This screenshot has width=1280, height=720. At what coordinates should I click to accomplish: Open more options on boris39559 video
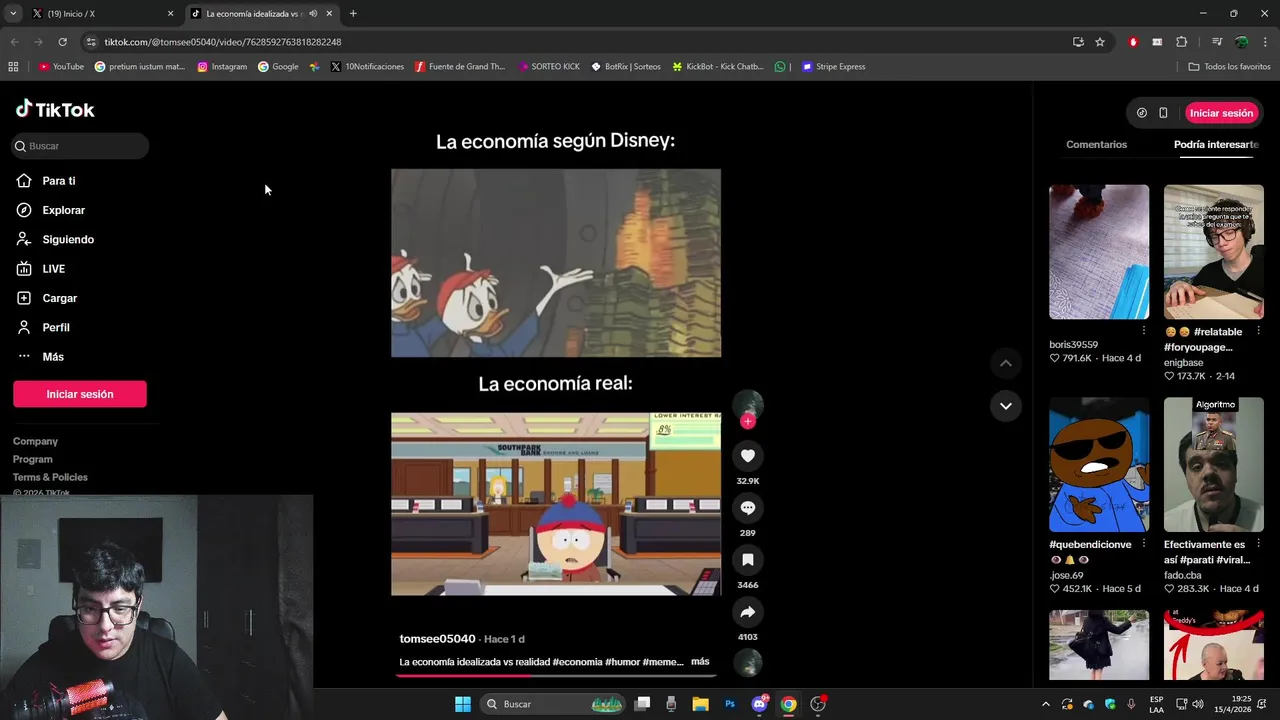pyautogui.click(x=1143, y=330)
